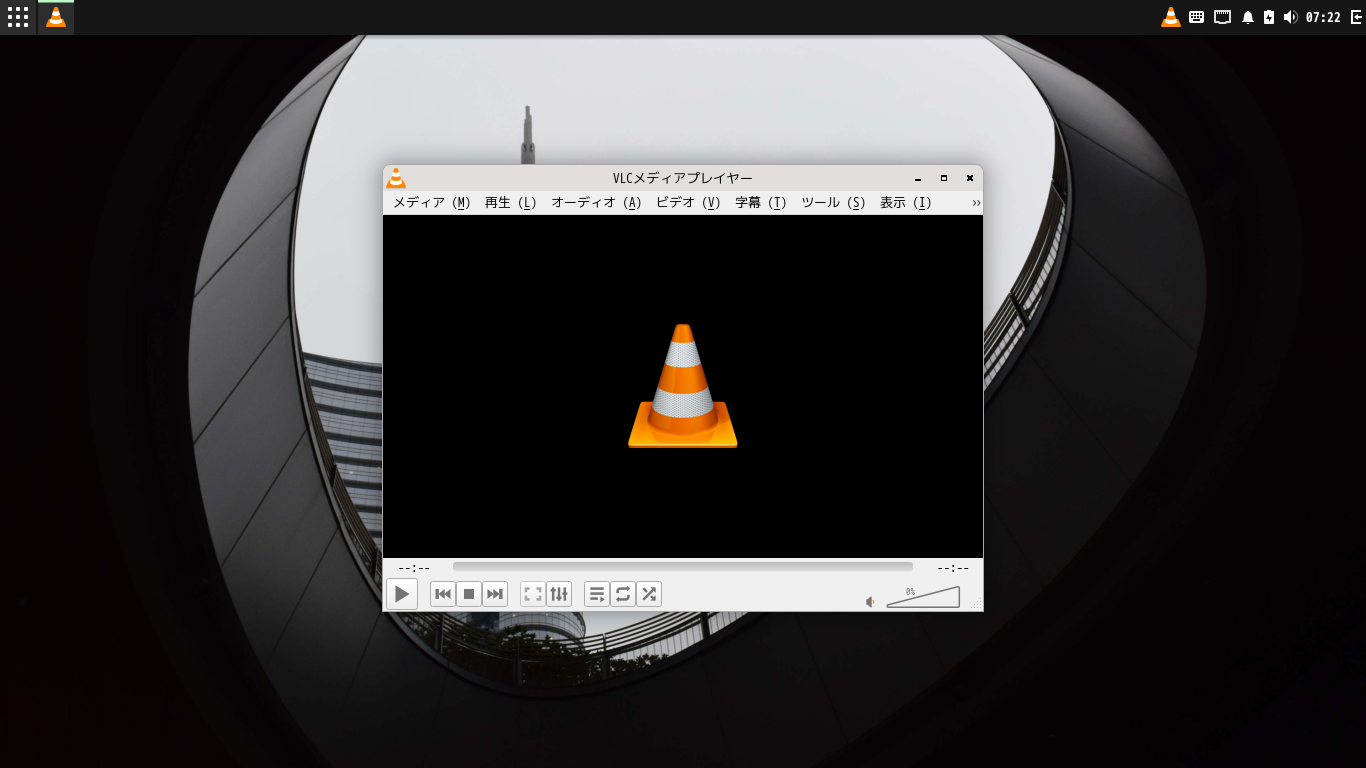1366x768 pixels.
Task: Open the display/screen tray icon
Action: click(1222, 17)
